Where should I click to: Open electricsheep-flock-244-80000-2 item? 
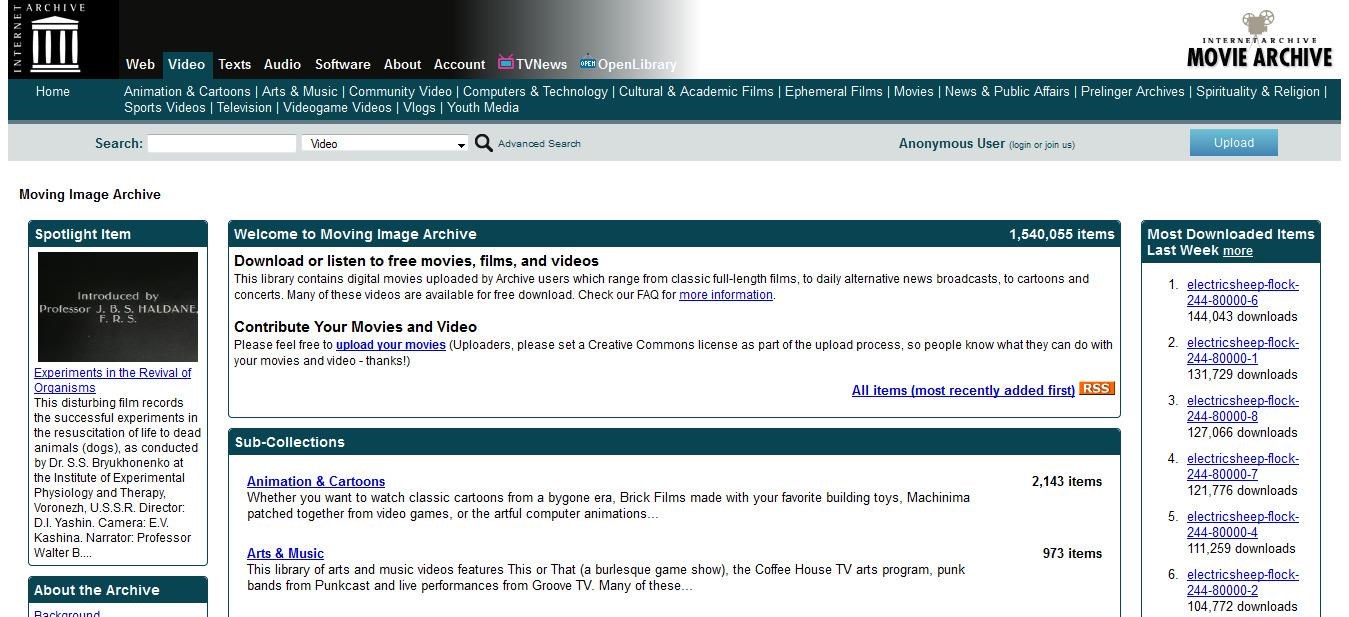(x=1243, y=582)
